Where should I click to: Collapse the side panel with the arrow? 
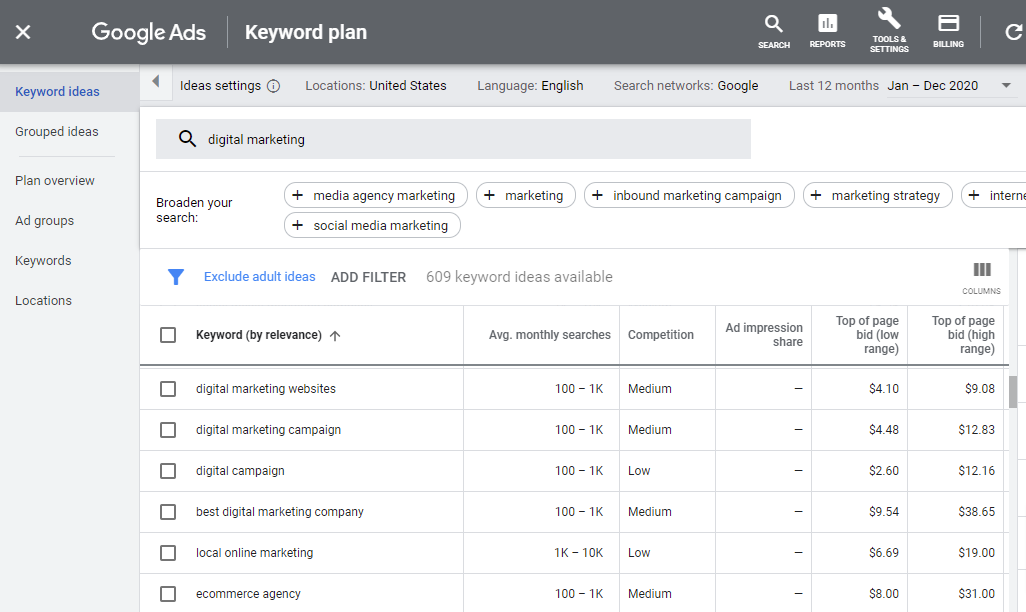pos(156,81)
